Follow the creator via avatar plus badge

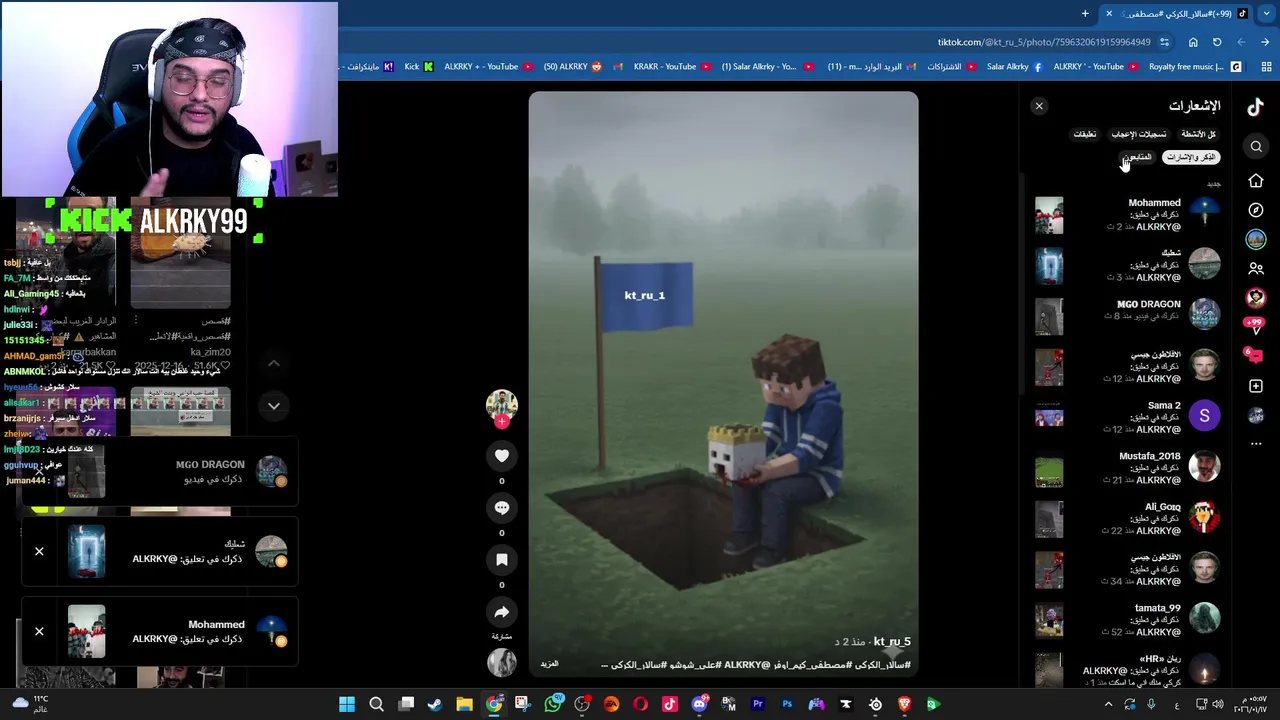pos(502,422)
